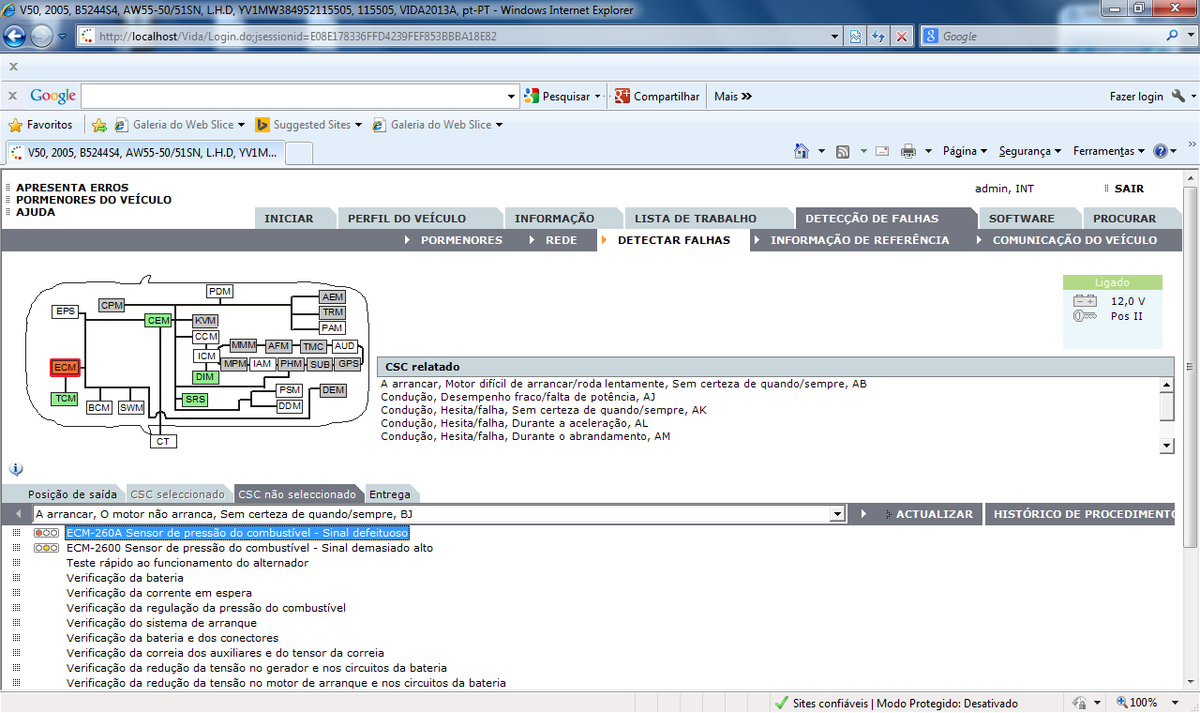Screen dimensions: 1200x713
Task: Open the blue information icon below diagram
Action: tap(16, 469)
